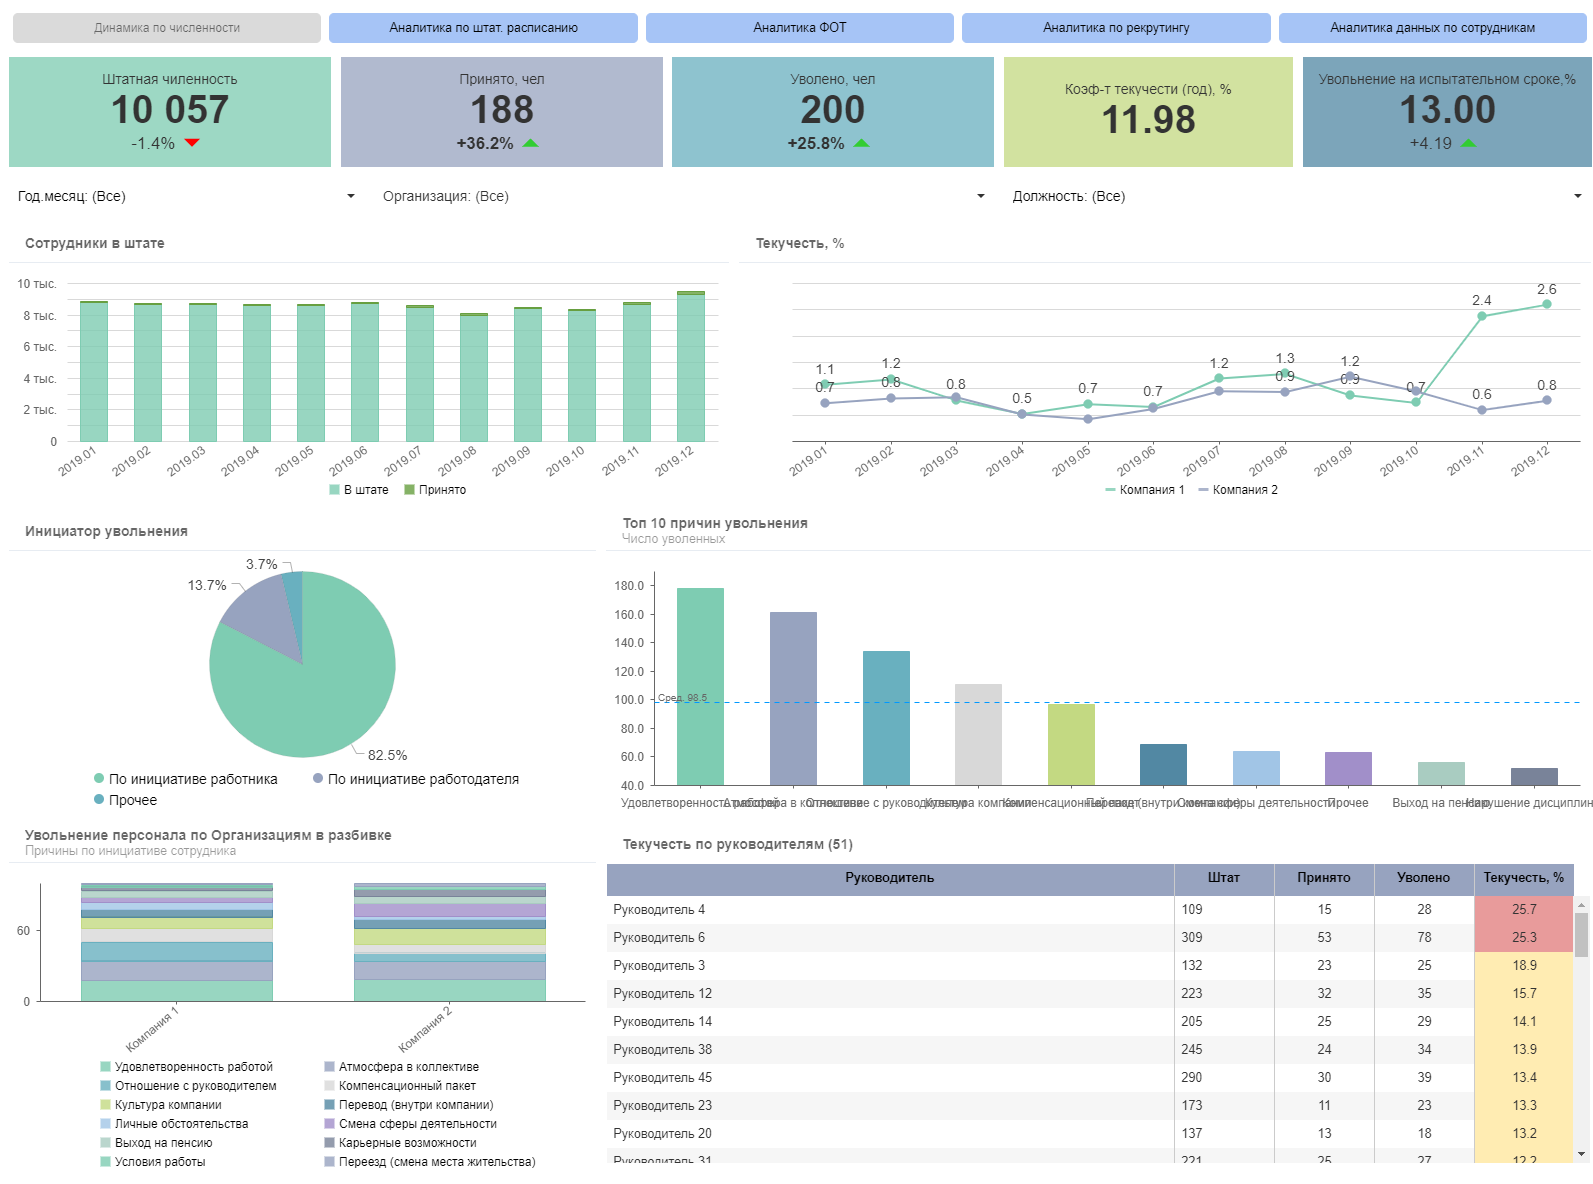Click green up arrow in Уволено card
This screenshot has height=1184, width=1593.
861,143
